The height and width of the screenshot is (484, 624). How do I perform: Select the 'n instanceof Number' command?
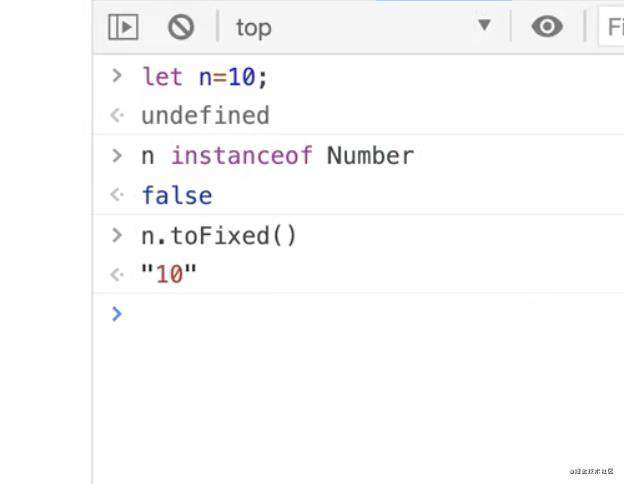coord(278,156)
